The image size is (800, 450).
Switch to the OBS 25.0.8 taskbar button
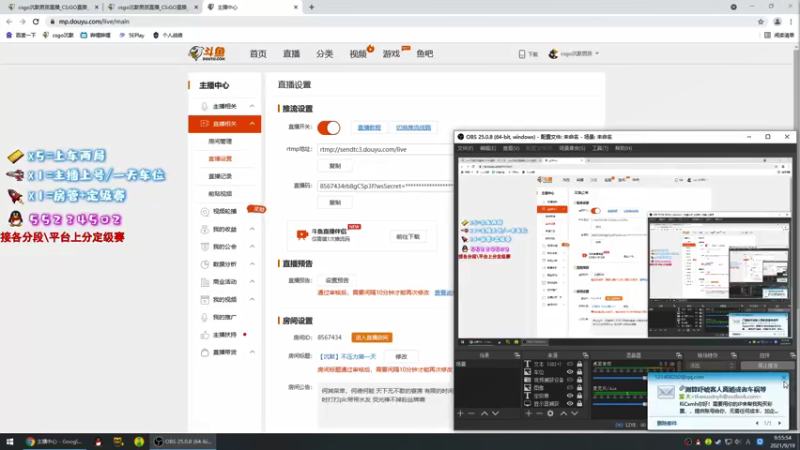coord(183,441)
